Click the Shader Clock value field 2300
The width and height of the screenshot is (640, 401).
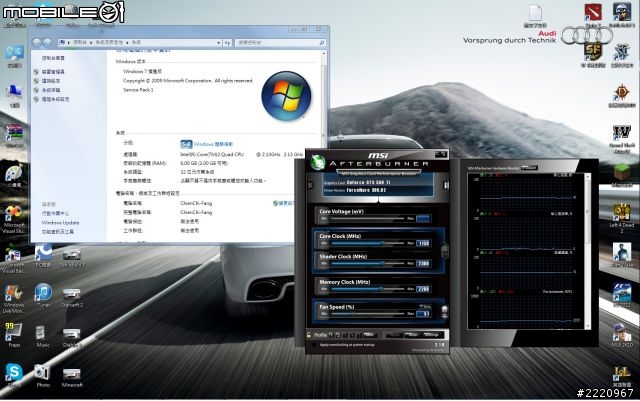(423, 263)
